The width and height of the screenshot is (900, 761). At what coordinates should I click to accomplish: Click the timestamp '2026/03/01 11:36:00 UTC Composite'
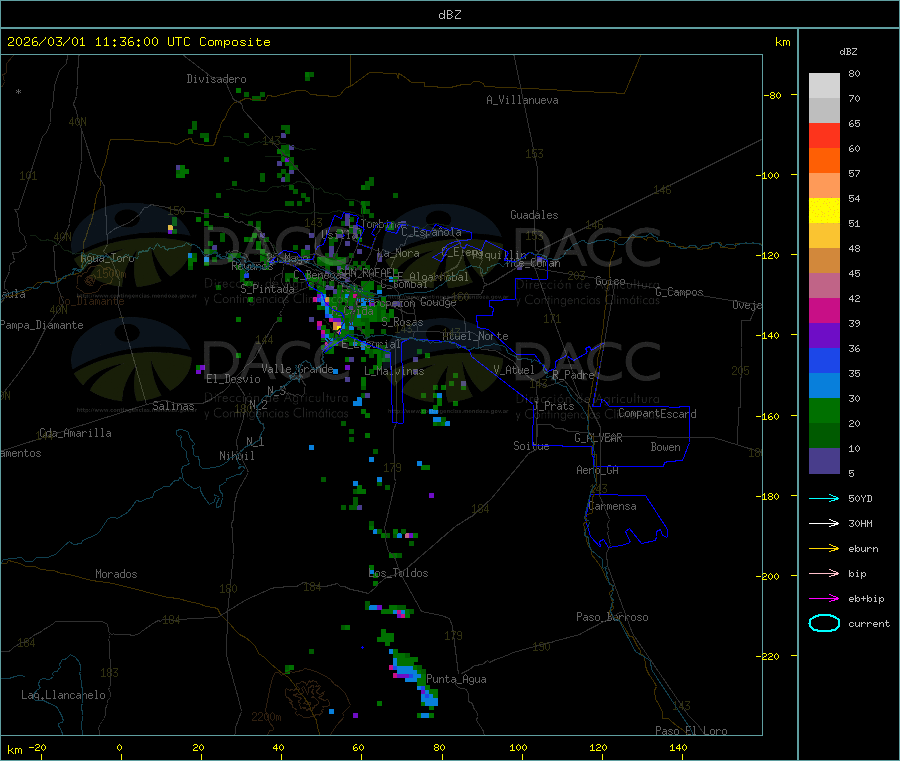point(138,42)
